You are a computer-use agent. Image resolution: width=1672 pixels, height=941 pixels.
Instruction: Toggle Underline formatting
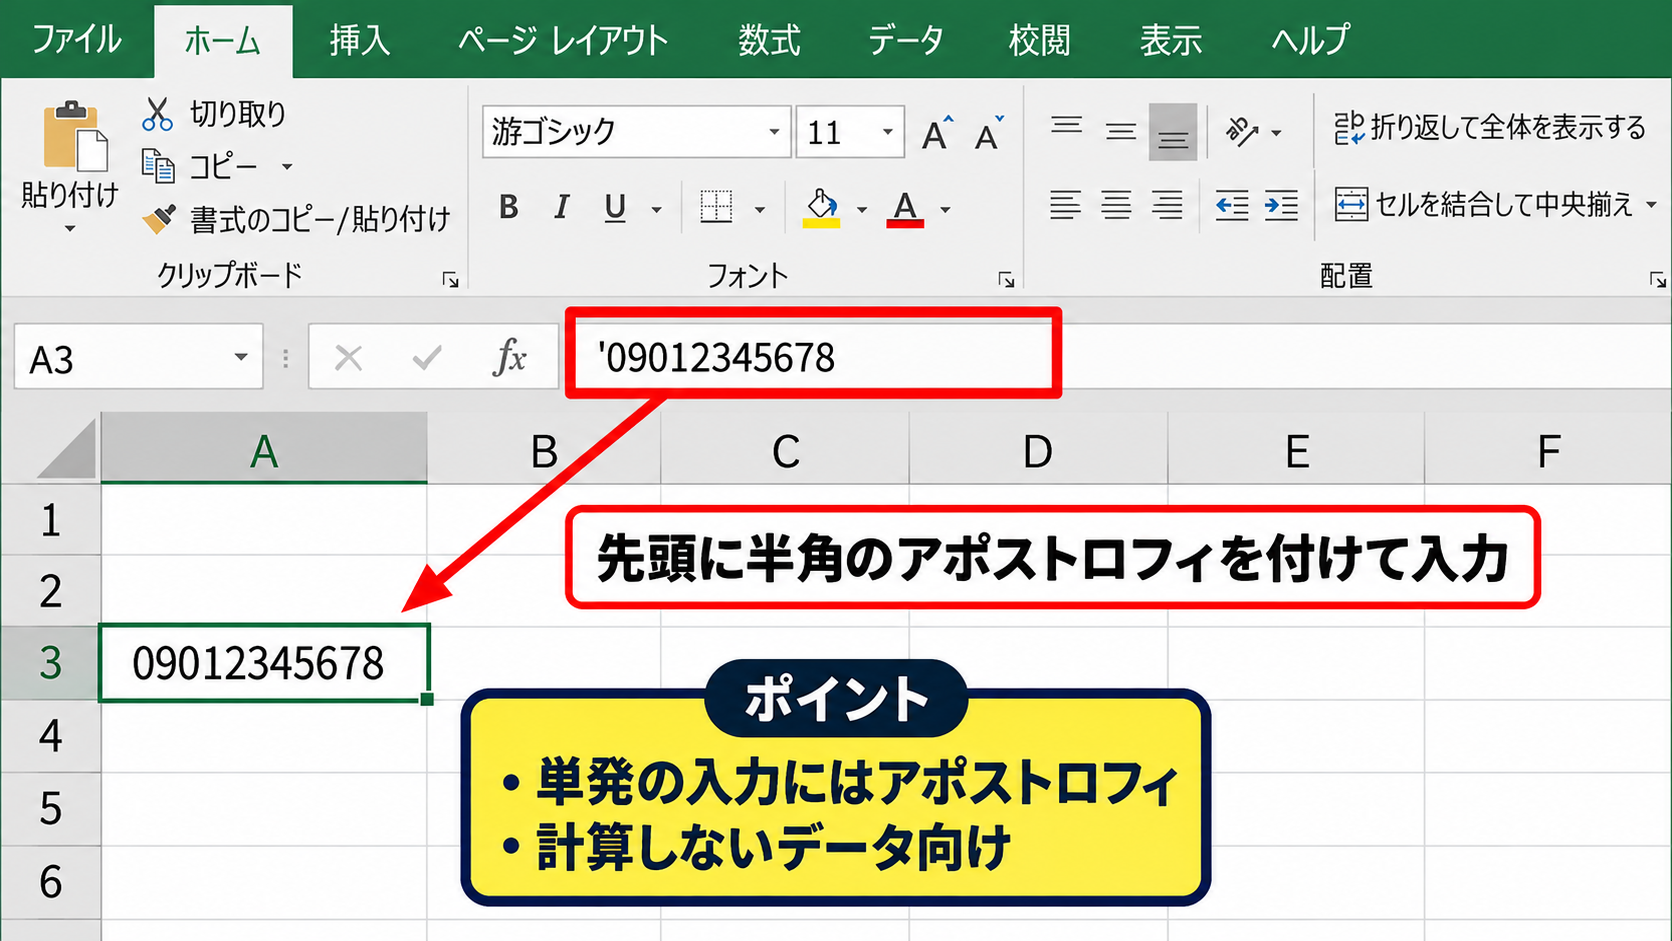pos(615,208)
